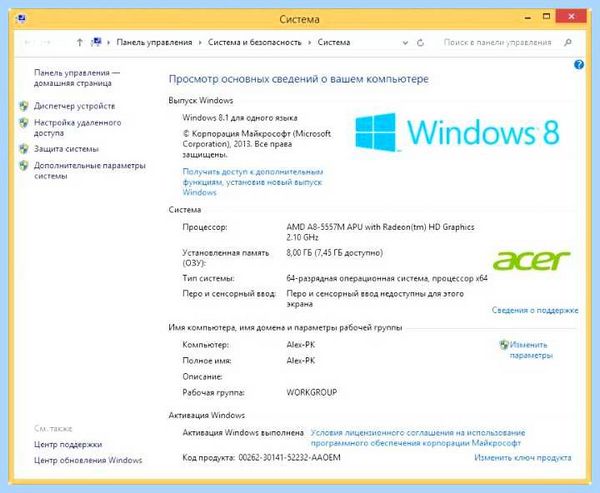Click shield icon next to Изменить параметры
Screen dimensions: 600x493
pos(504,345)
